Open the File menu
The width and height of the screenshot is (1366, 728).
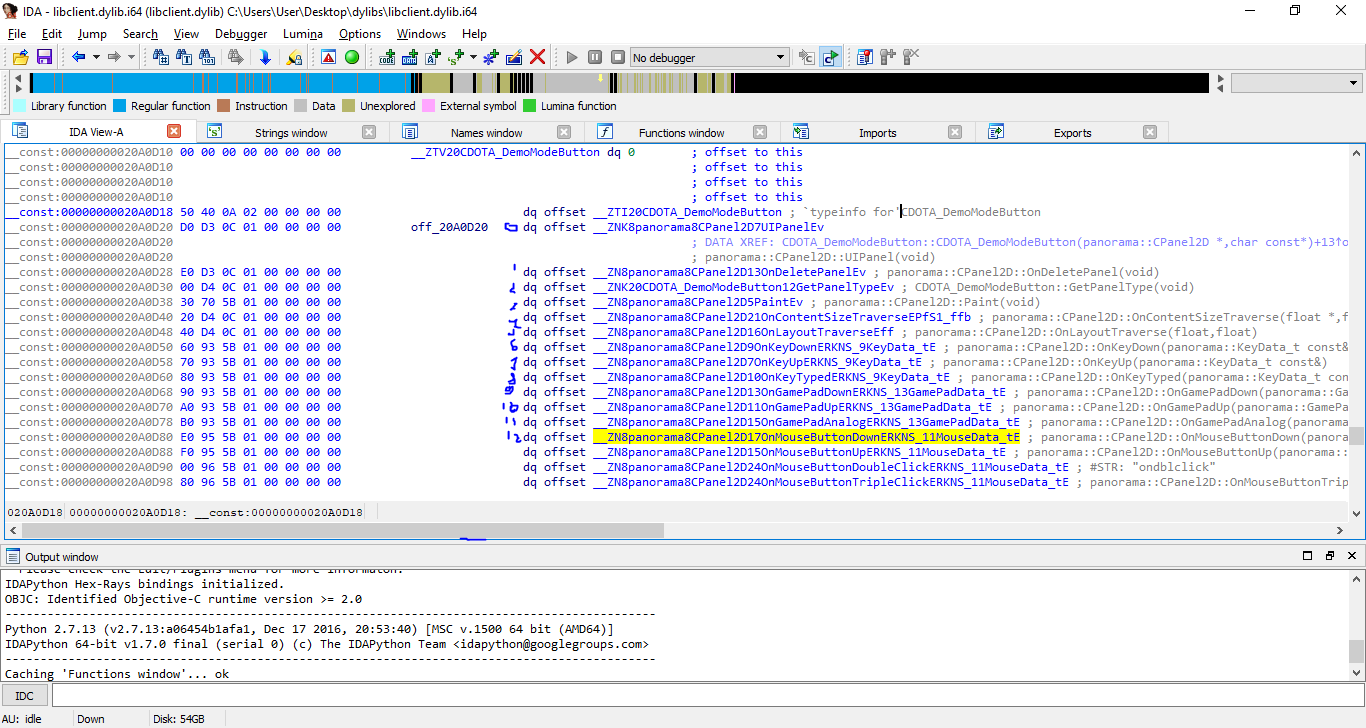17,34
